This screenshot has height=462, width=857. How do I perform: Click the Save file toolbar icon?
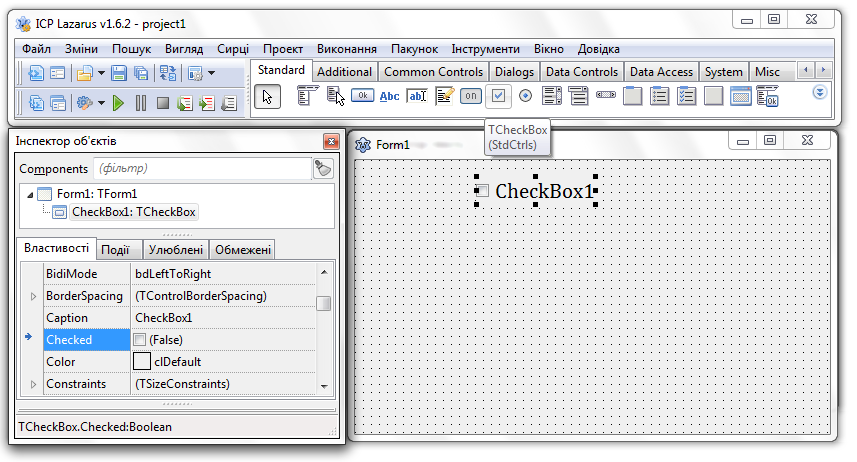pos(119,73)
